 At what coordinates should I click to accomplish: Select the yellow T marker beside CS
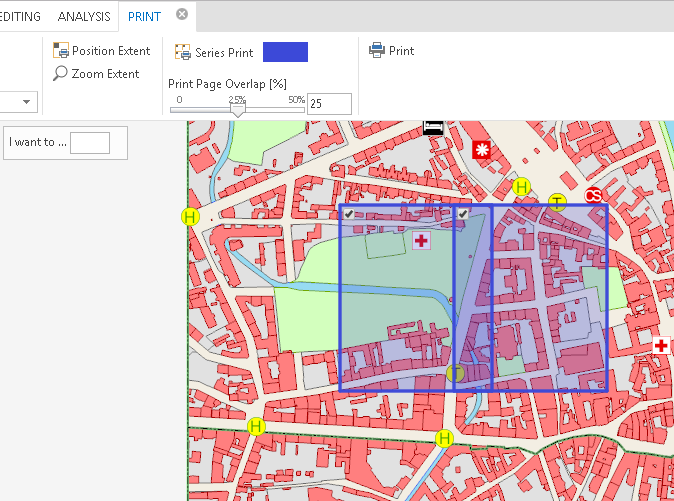point(558,203)
